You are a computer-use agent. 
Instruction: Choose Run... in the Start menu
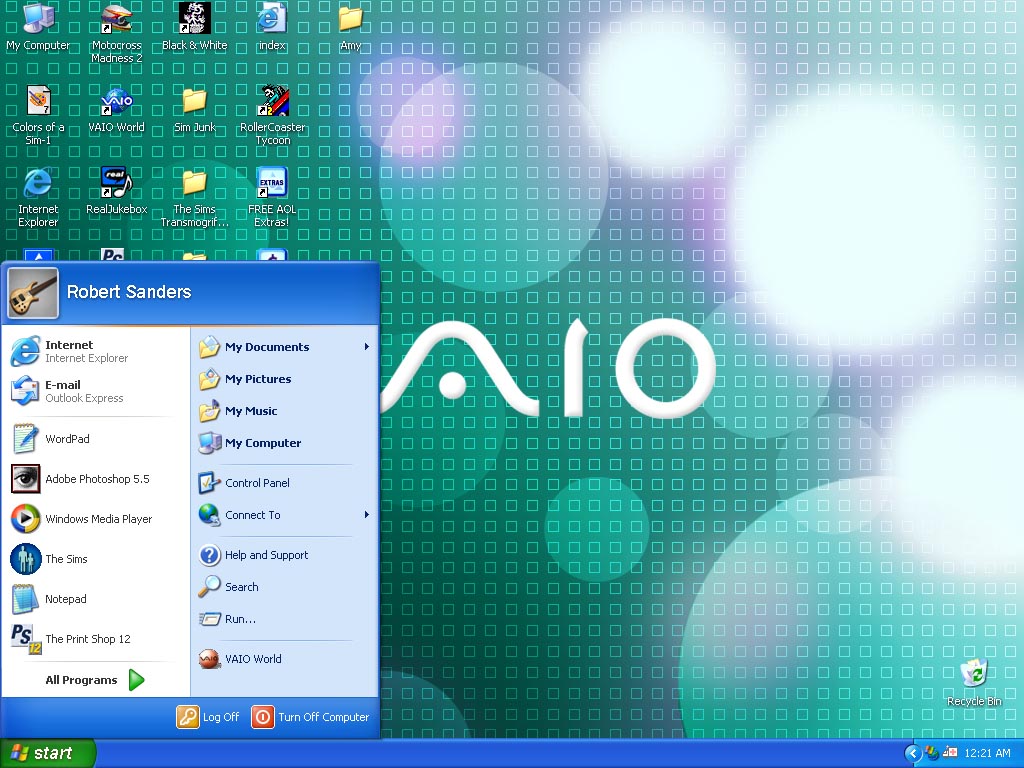coord(285,619)
